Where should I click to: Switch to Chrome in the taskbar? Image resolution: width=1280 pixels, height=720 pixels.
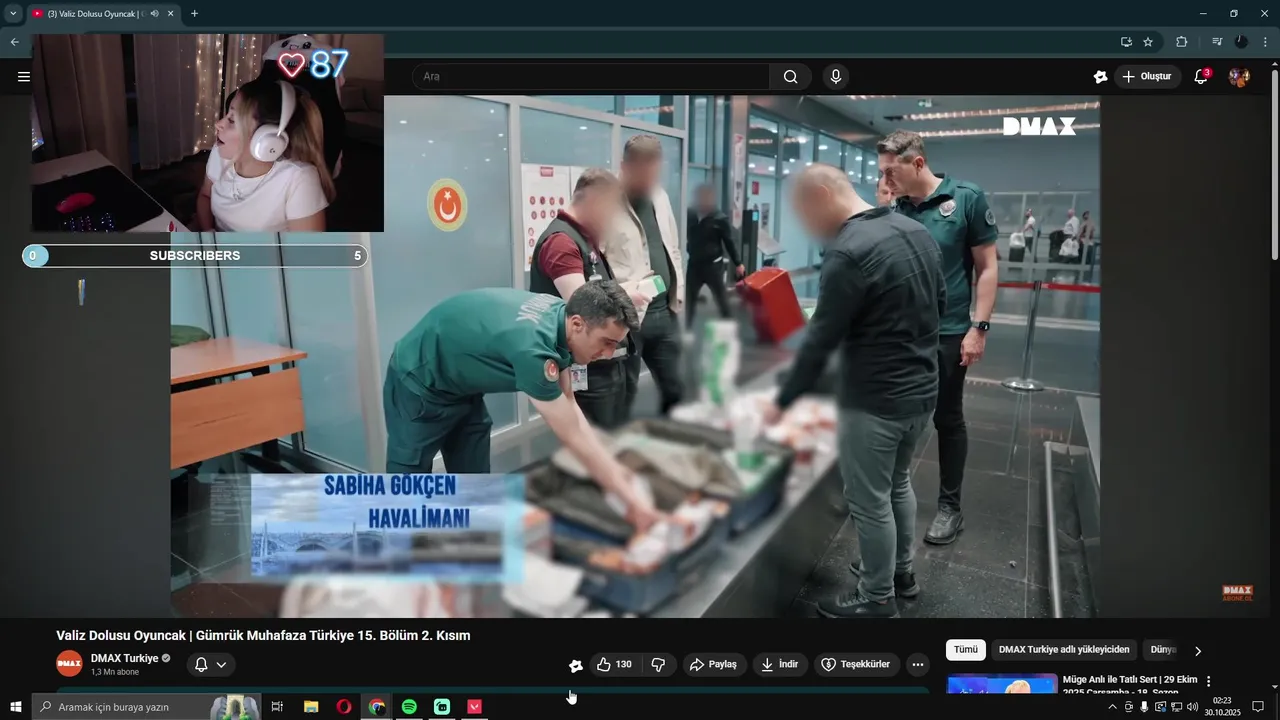[377, 707]
